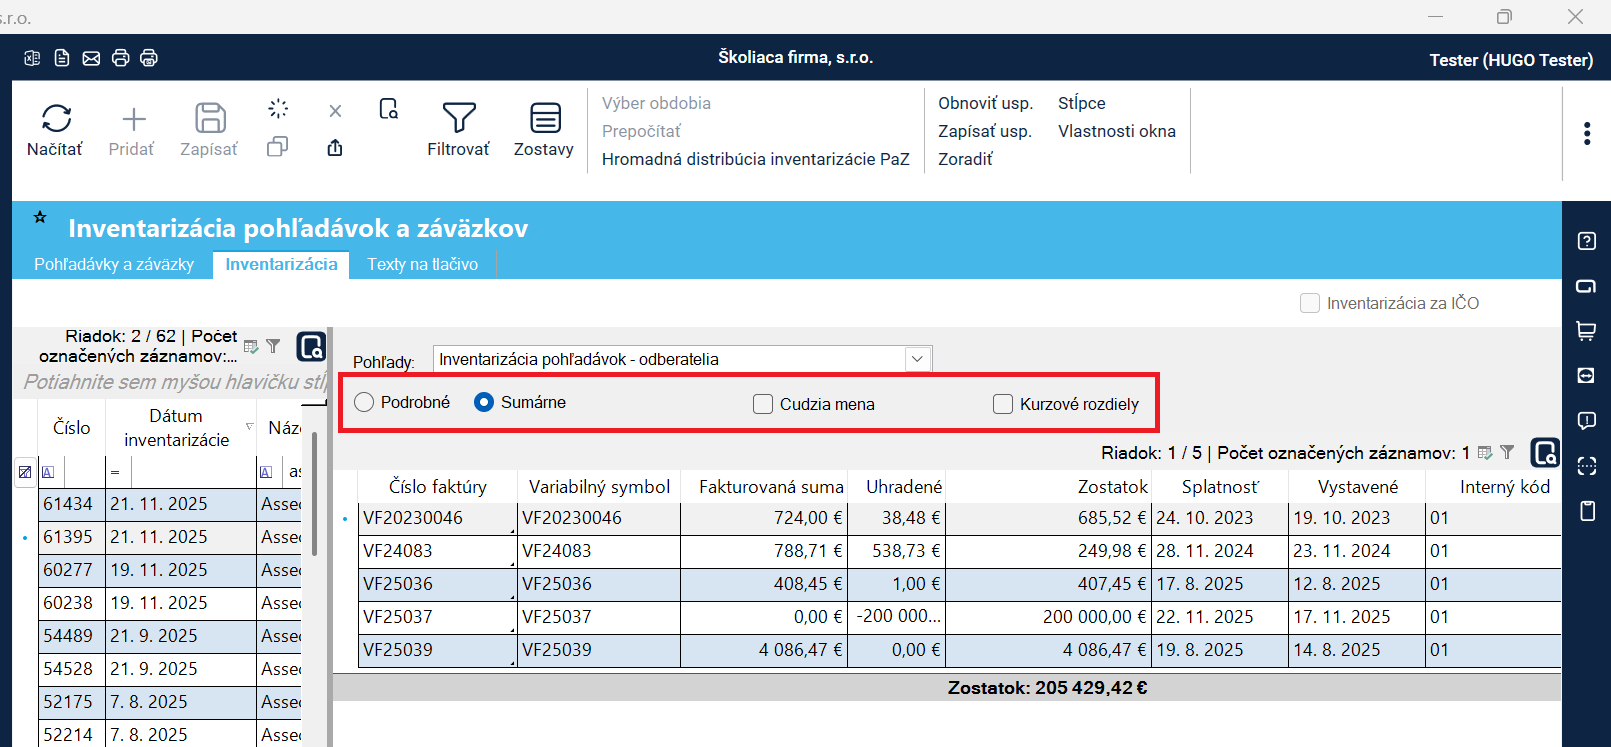Click the shopping cart sidebar icon

[x=1586, y=331]
